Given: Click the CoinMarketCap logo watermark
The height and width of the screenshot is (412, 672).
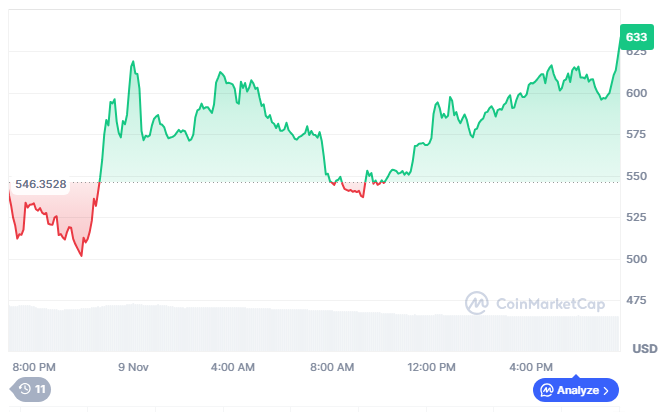Looking at the screenshot, I should tap(477, 302).
